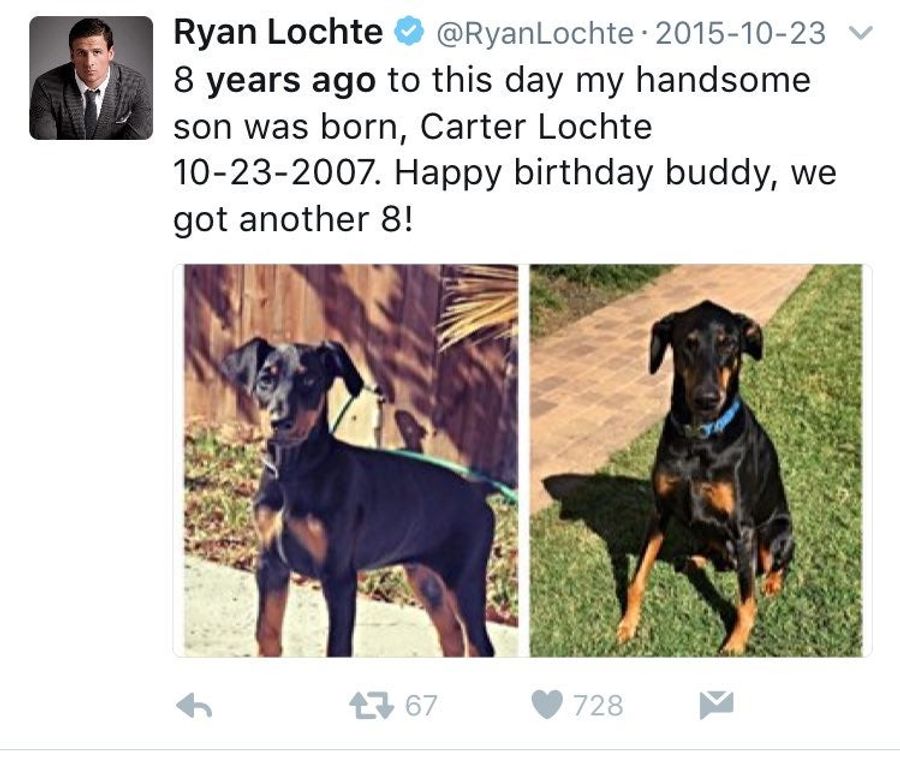The image size is (900, 762).
Task: Send the tweet via the envelope message icon
Action: click(x=716, y=705)
